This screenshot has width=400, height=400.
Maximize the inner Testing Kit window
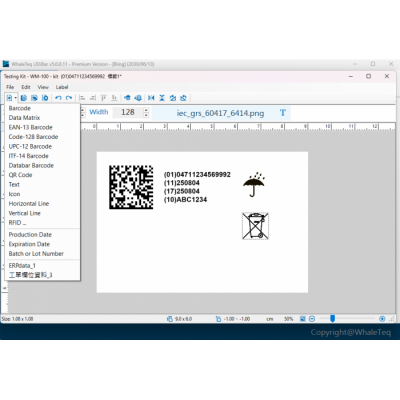[x=369, y=76]
